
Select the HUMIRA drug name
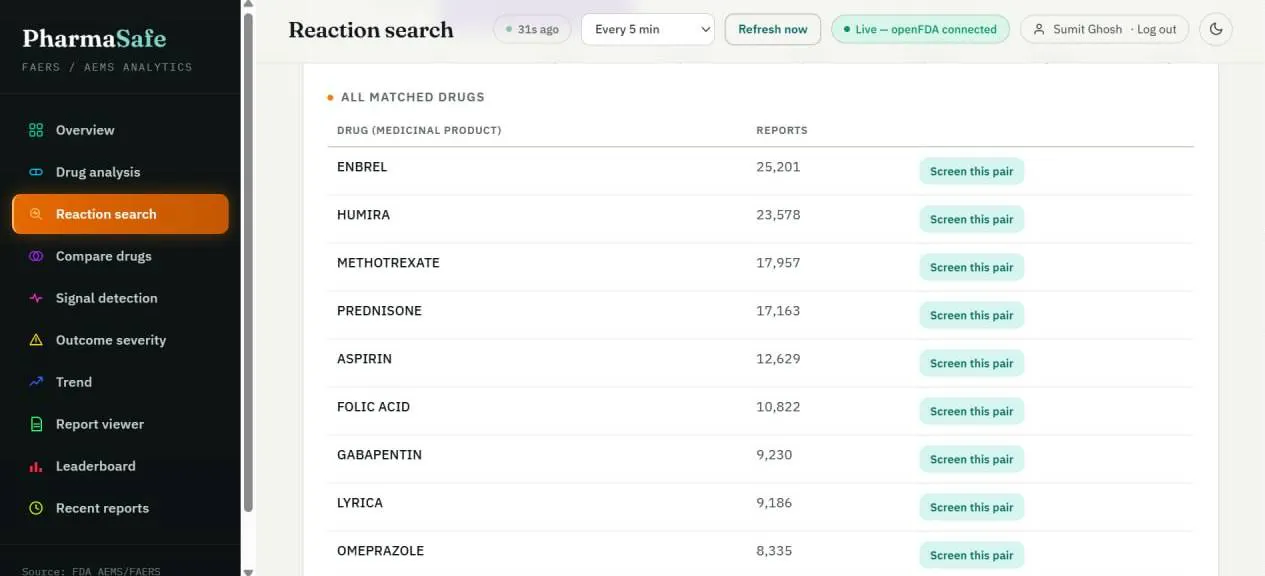pyautogui.click(x=363, y=215)
